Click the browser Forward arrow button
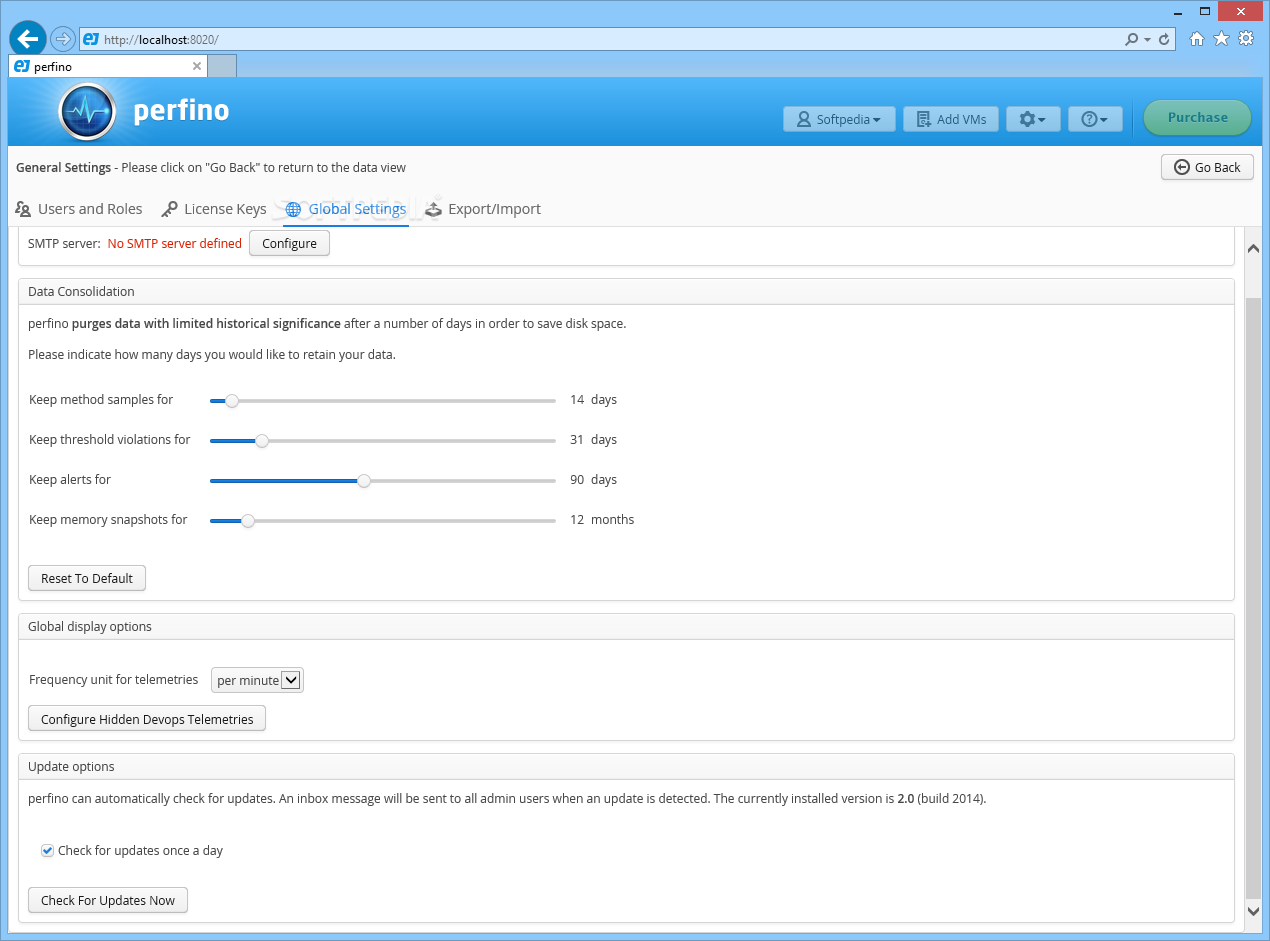 63,40
